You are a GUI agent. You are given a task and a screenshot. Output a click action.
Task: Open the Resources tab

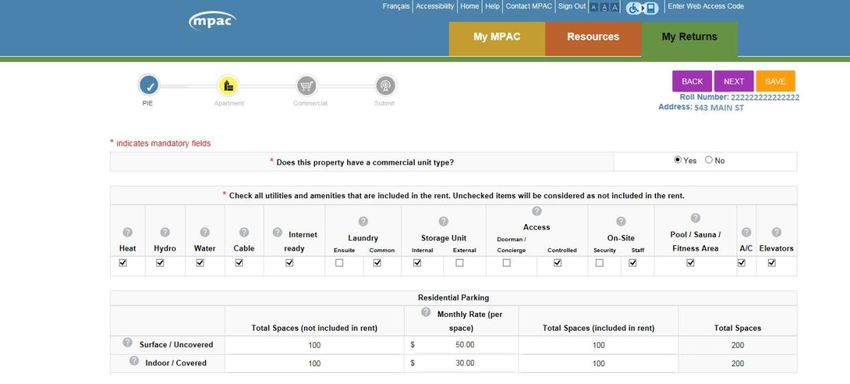[x=593, y=39]
